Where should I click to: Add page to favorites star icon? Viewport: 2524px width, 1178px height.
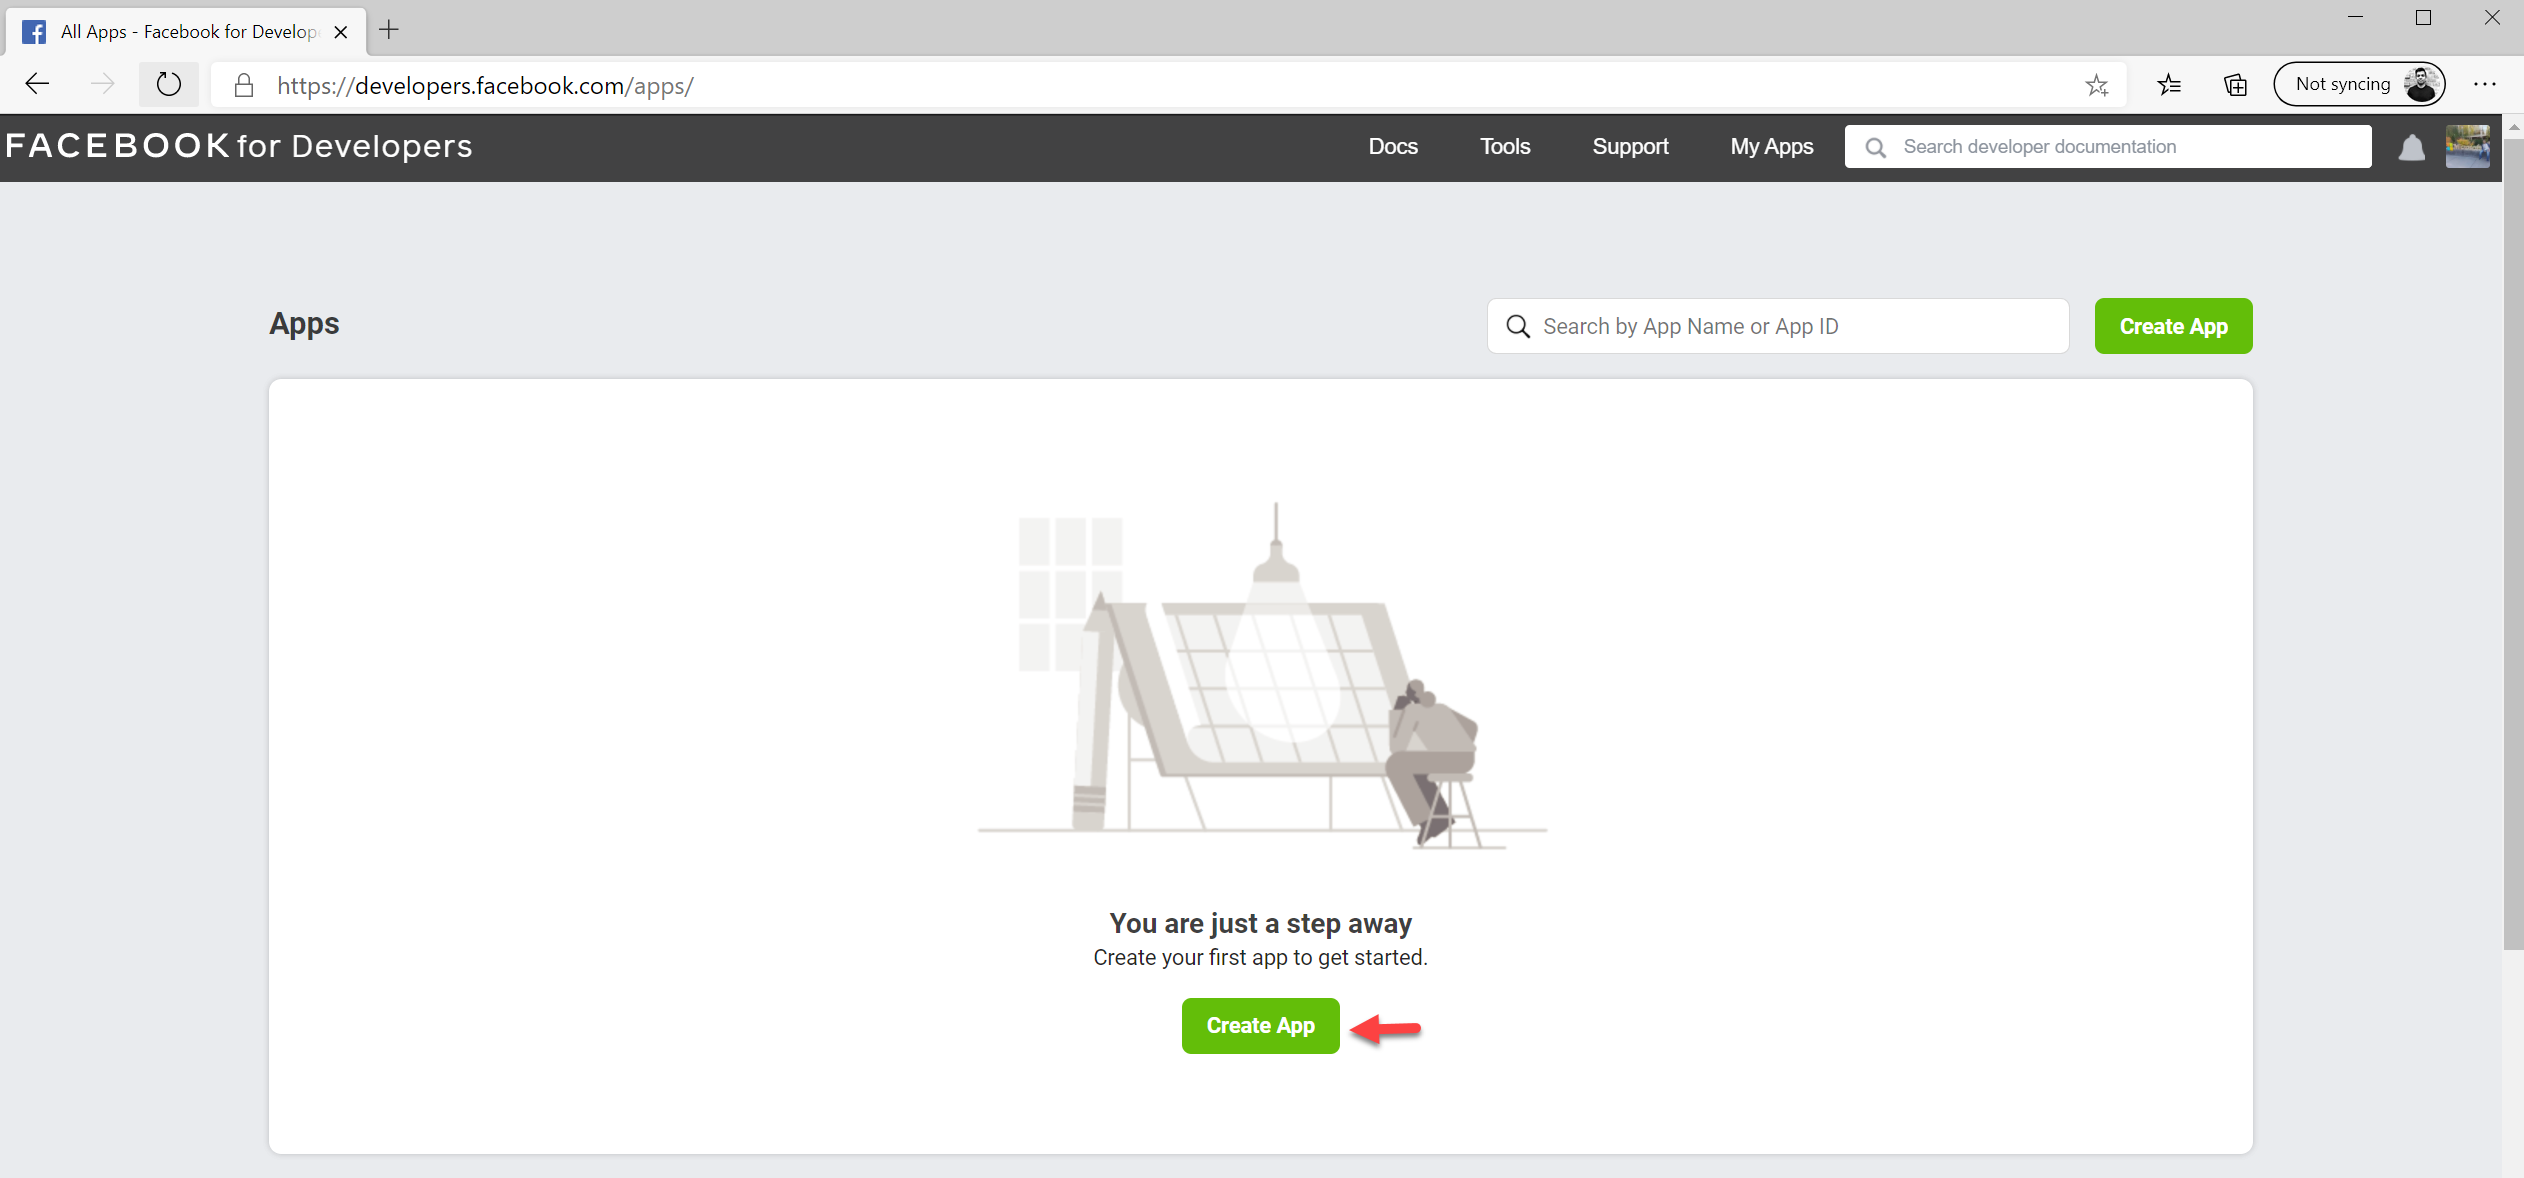tap(2097, 86)
